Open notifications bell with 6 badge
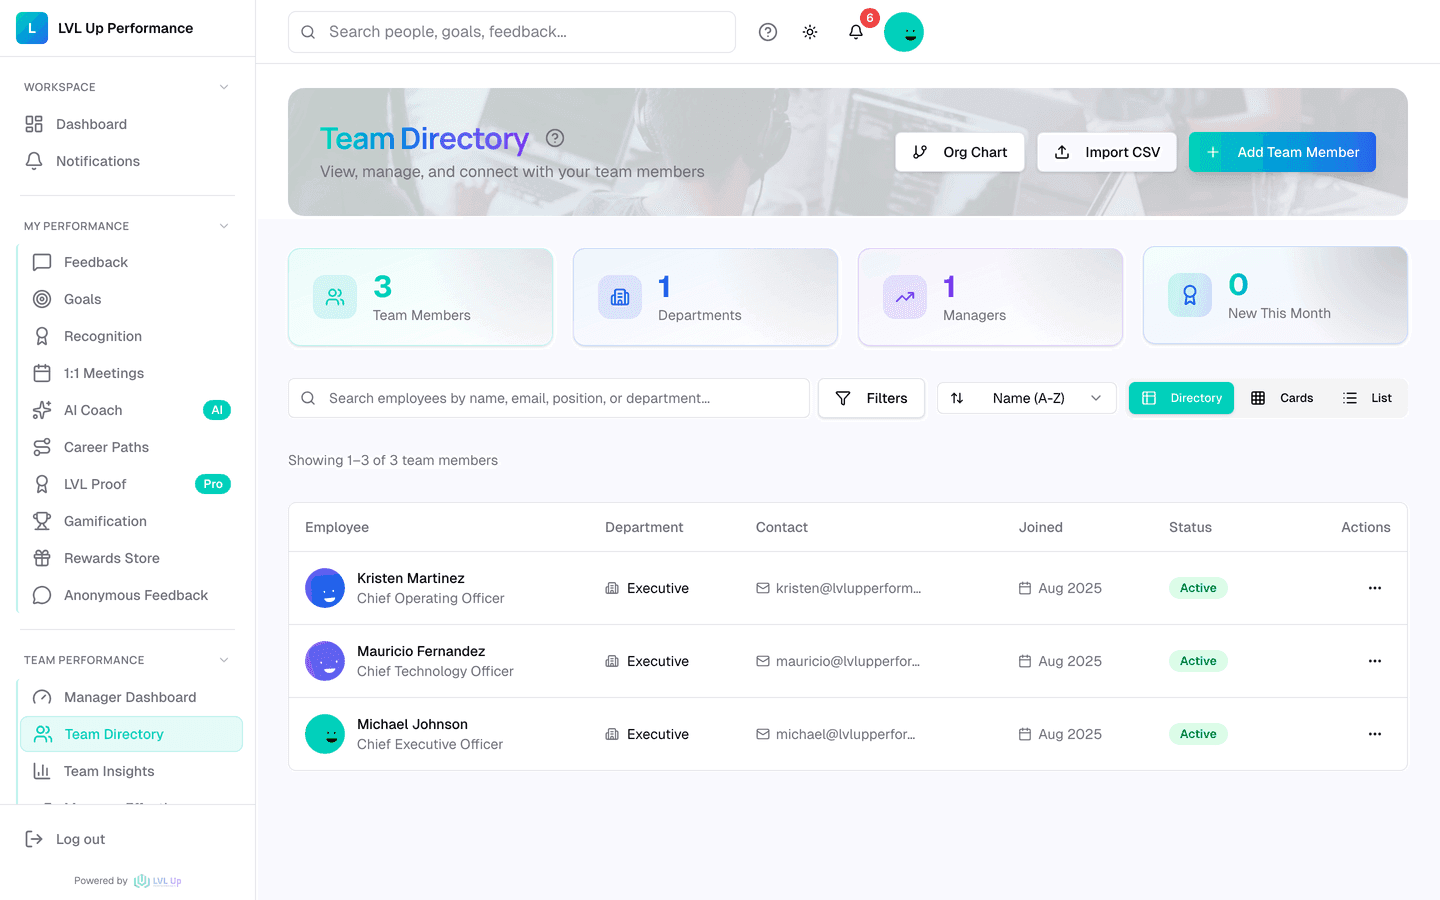This screenshot has width=1440, height=900. coord(856,32)
